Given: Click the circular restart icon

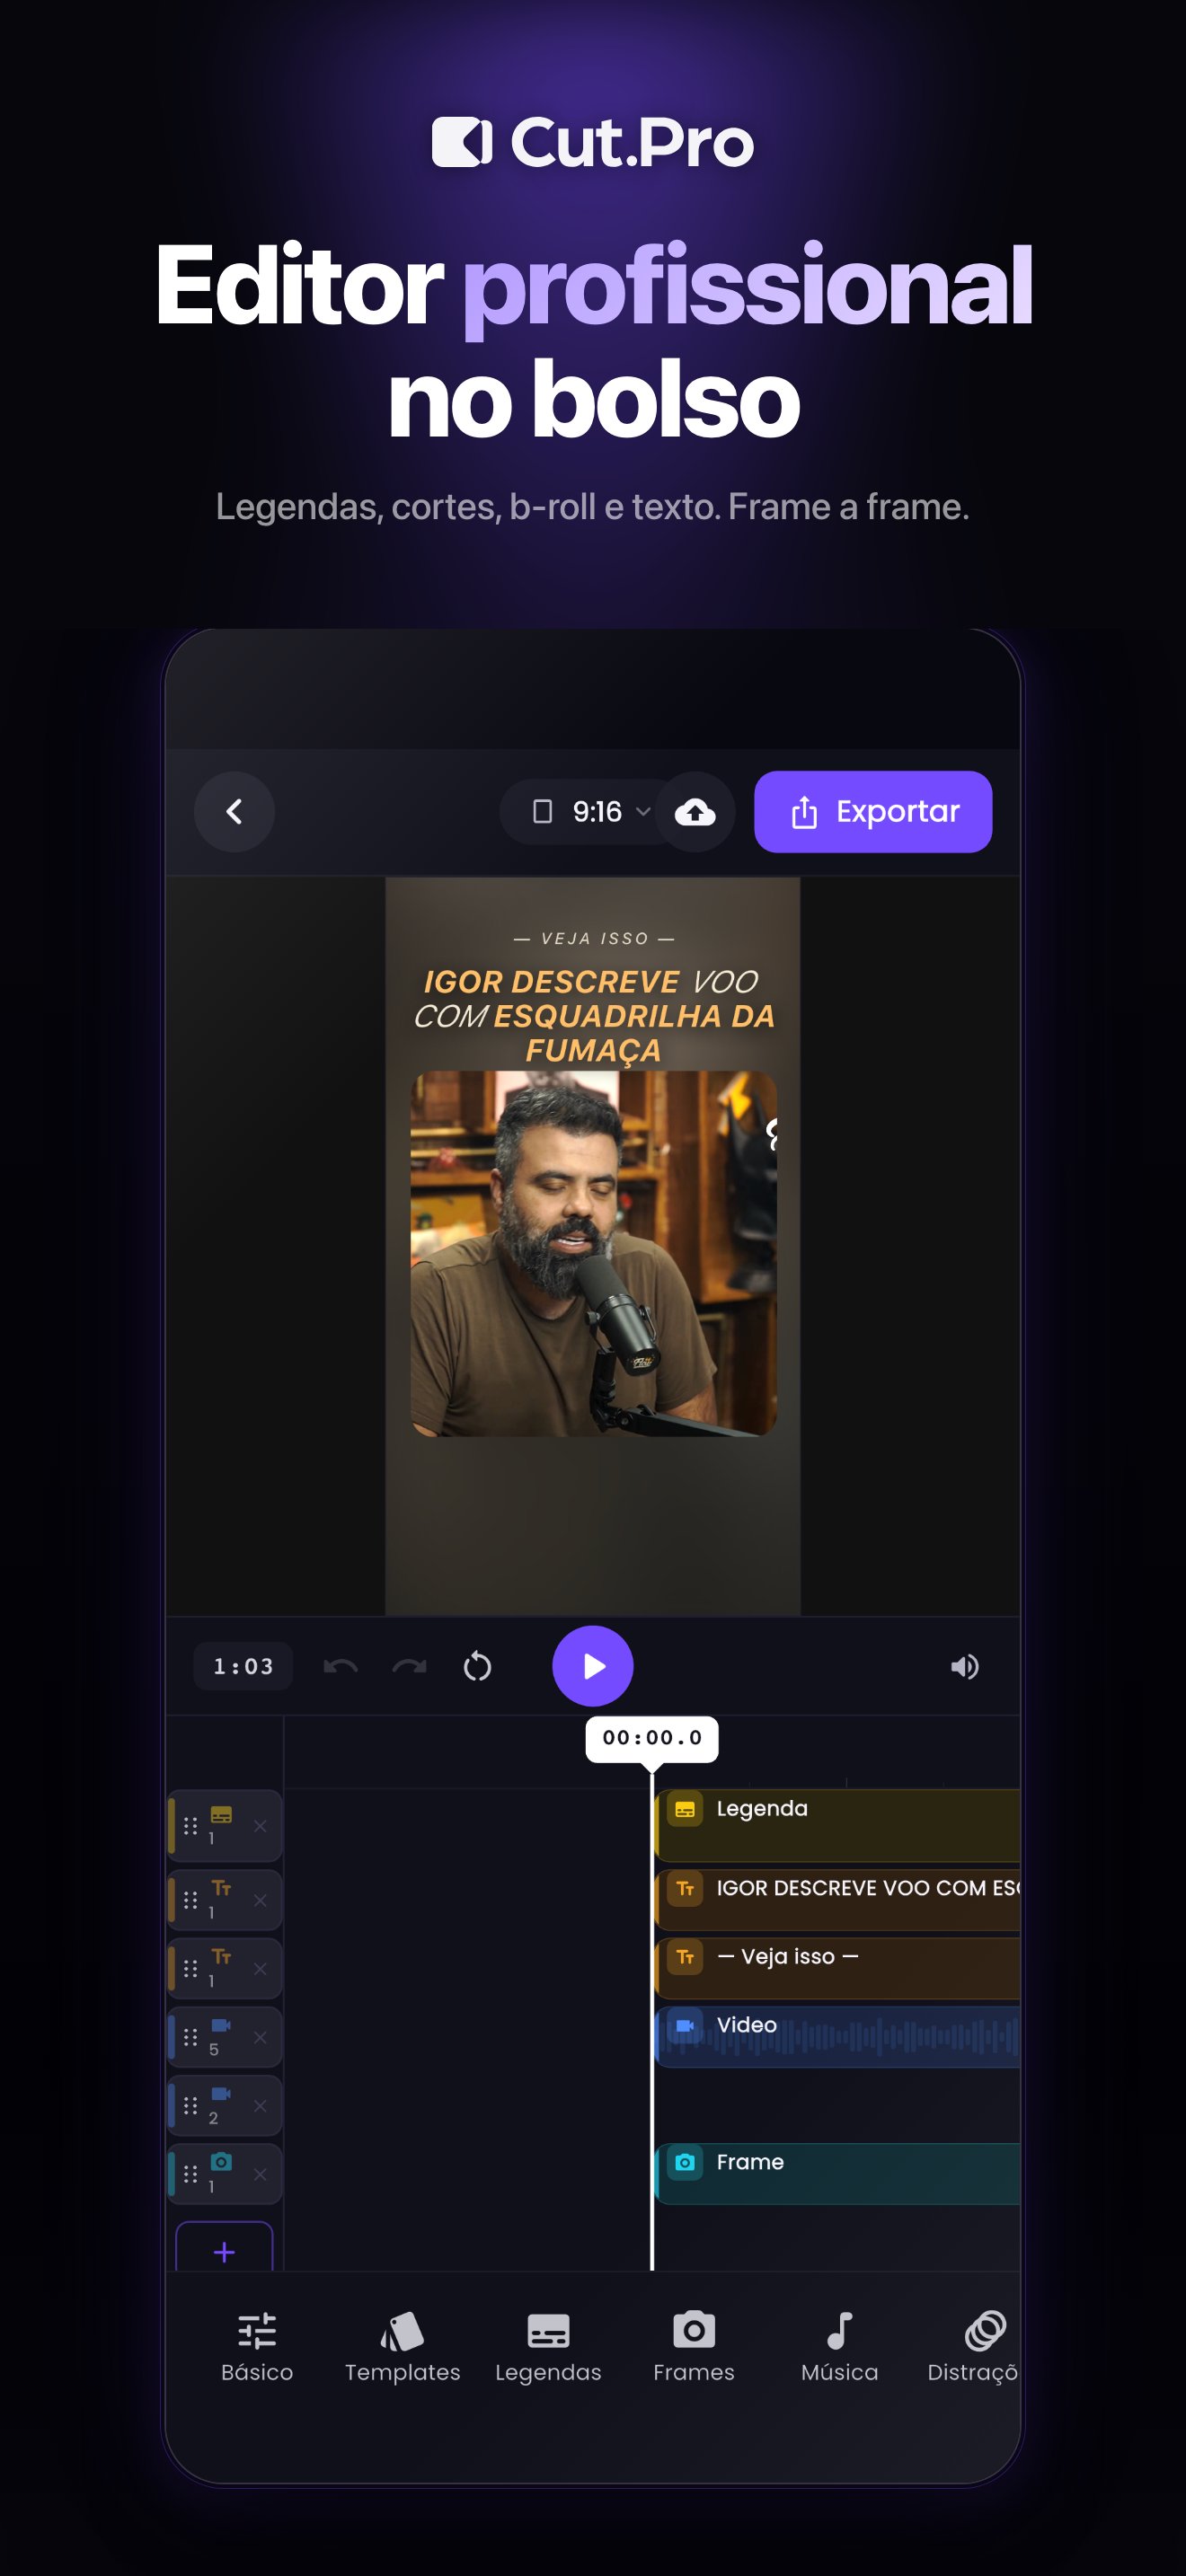Looking at the screenshot, I should pyautogui.click(x=477, y=1666).
